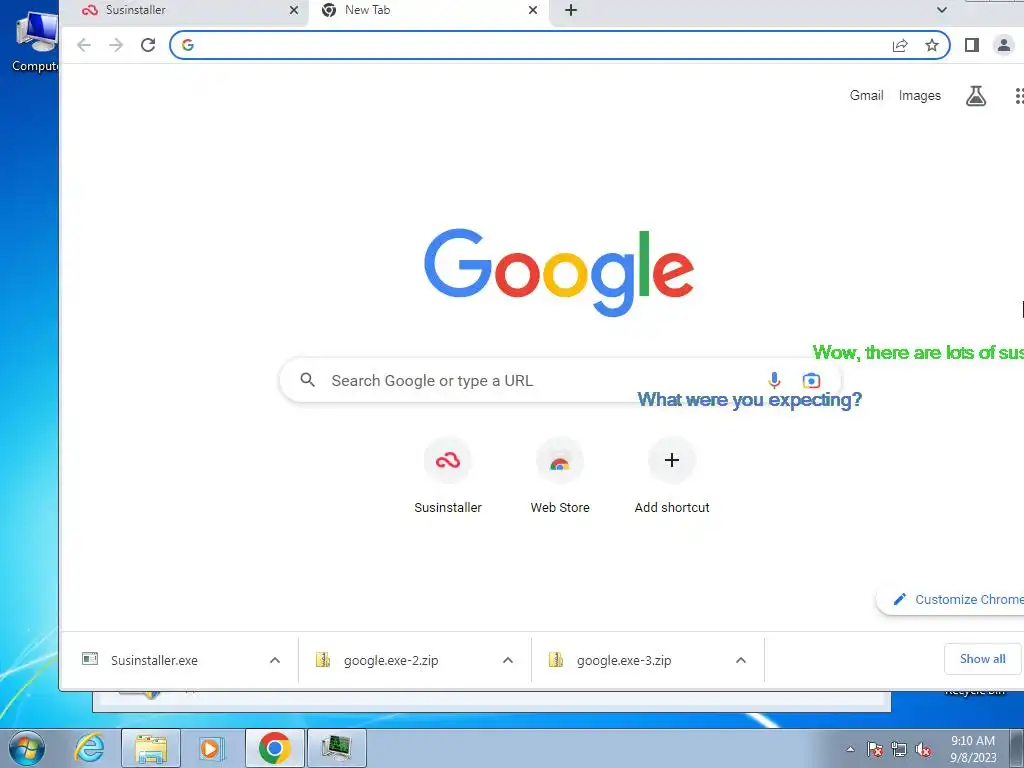1024x768 pixels.
Task: Switch to the Susinstaller tab
Action: point(185,10)
